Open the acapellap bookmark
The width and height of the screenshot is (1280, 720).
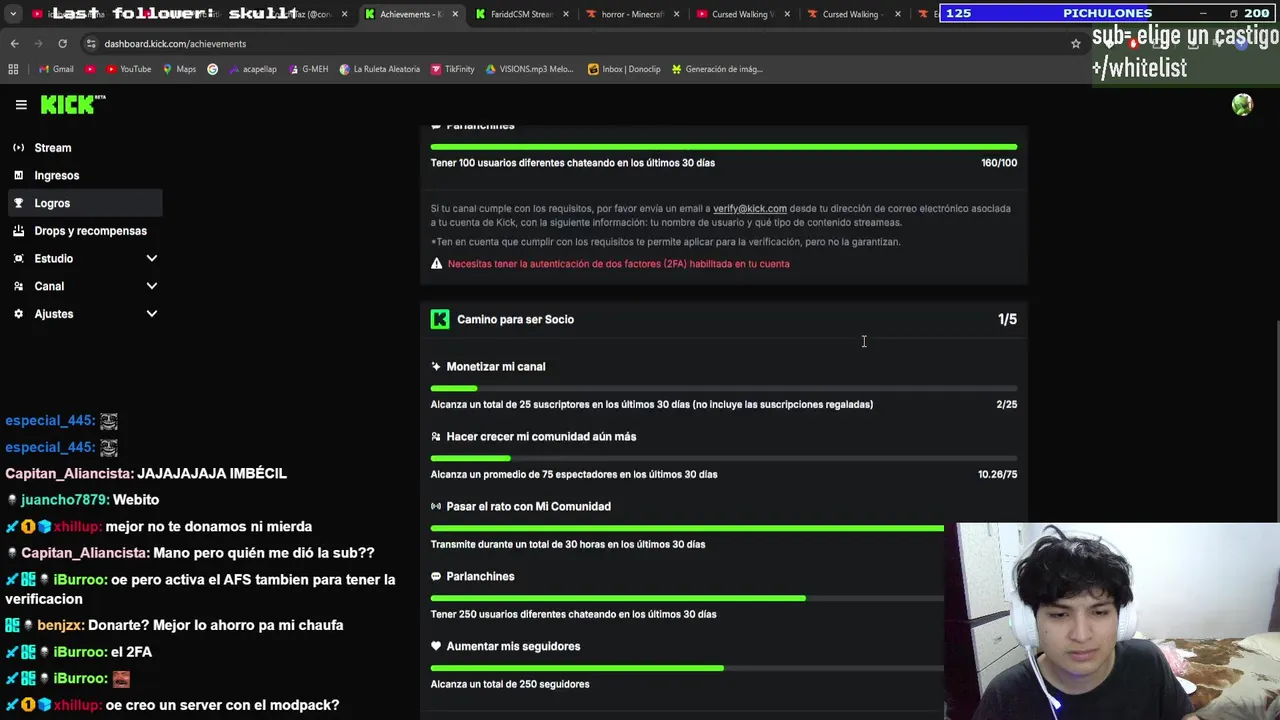click(252, 69)
